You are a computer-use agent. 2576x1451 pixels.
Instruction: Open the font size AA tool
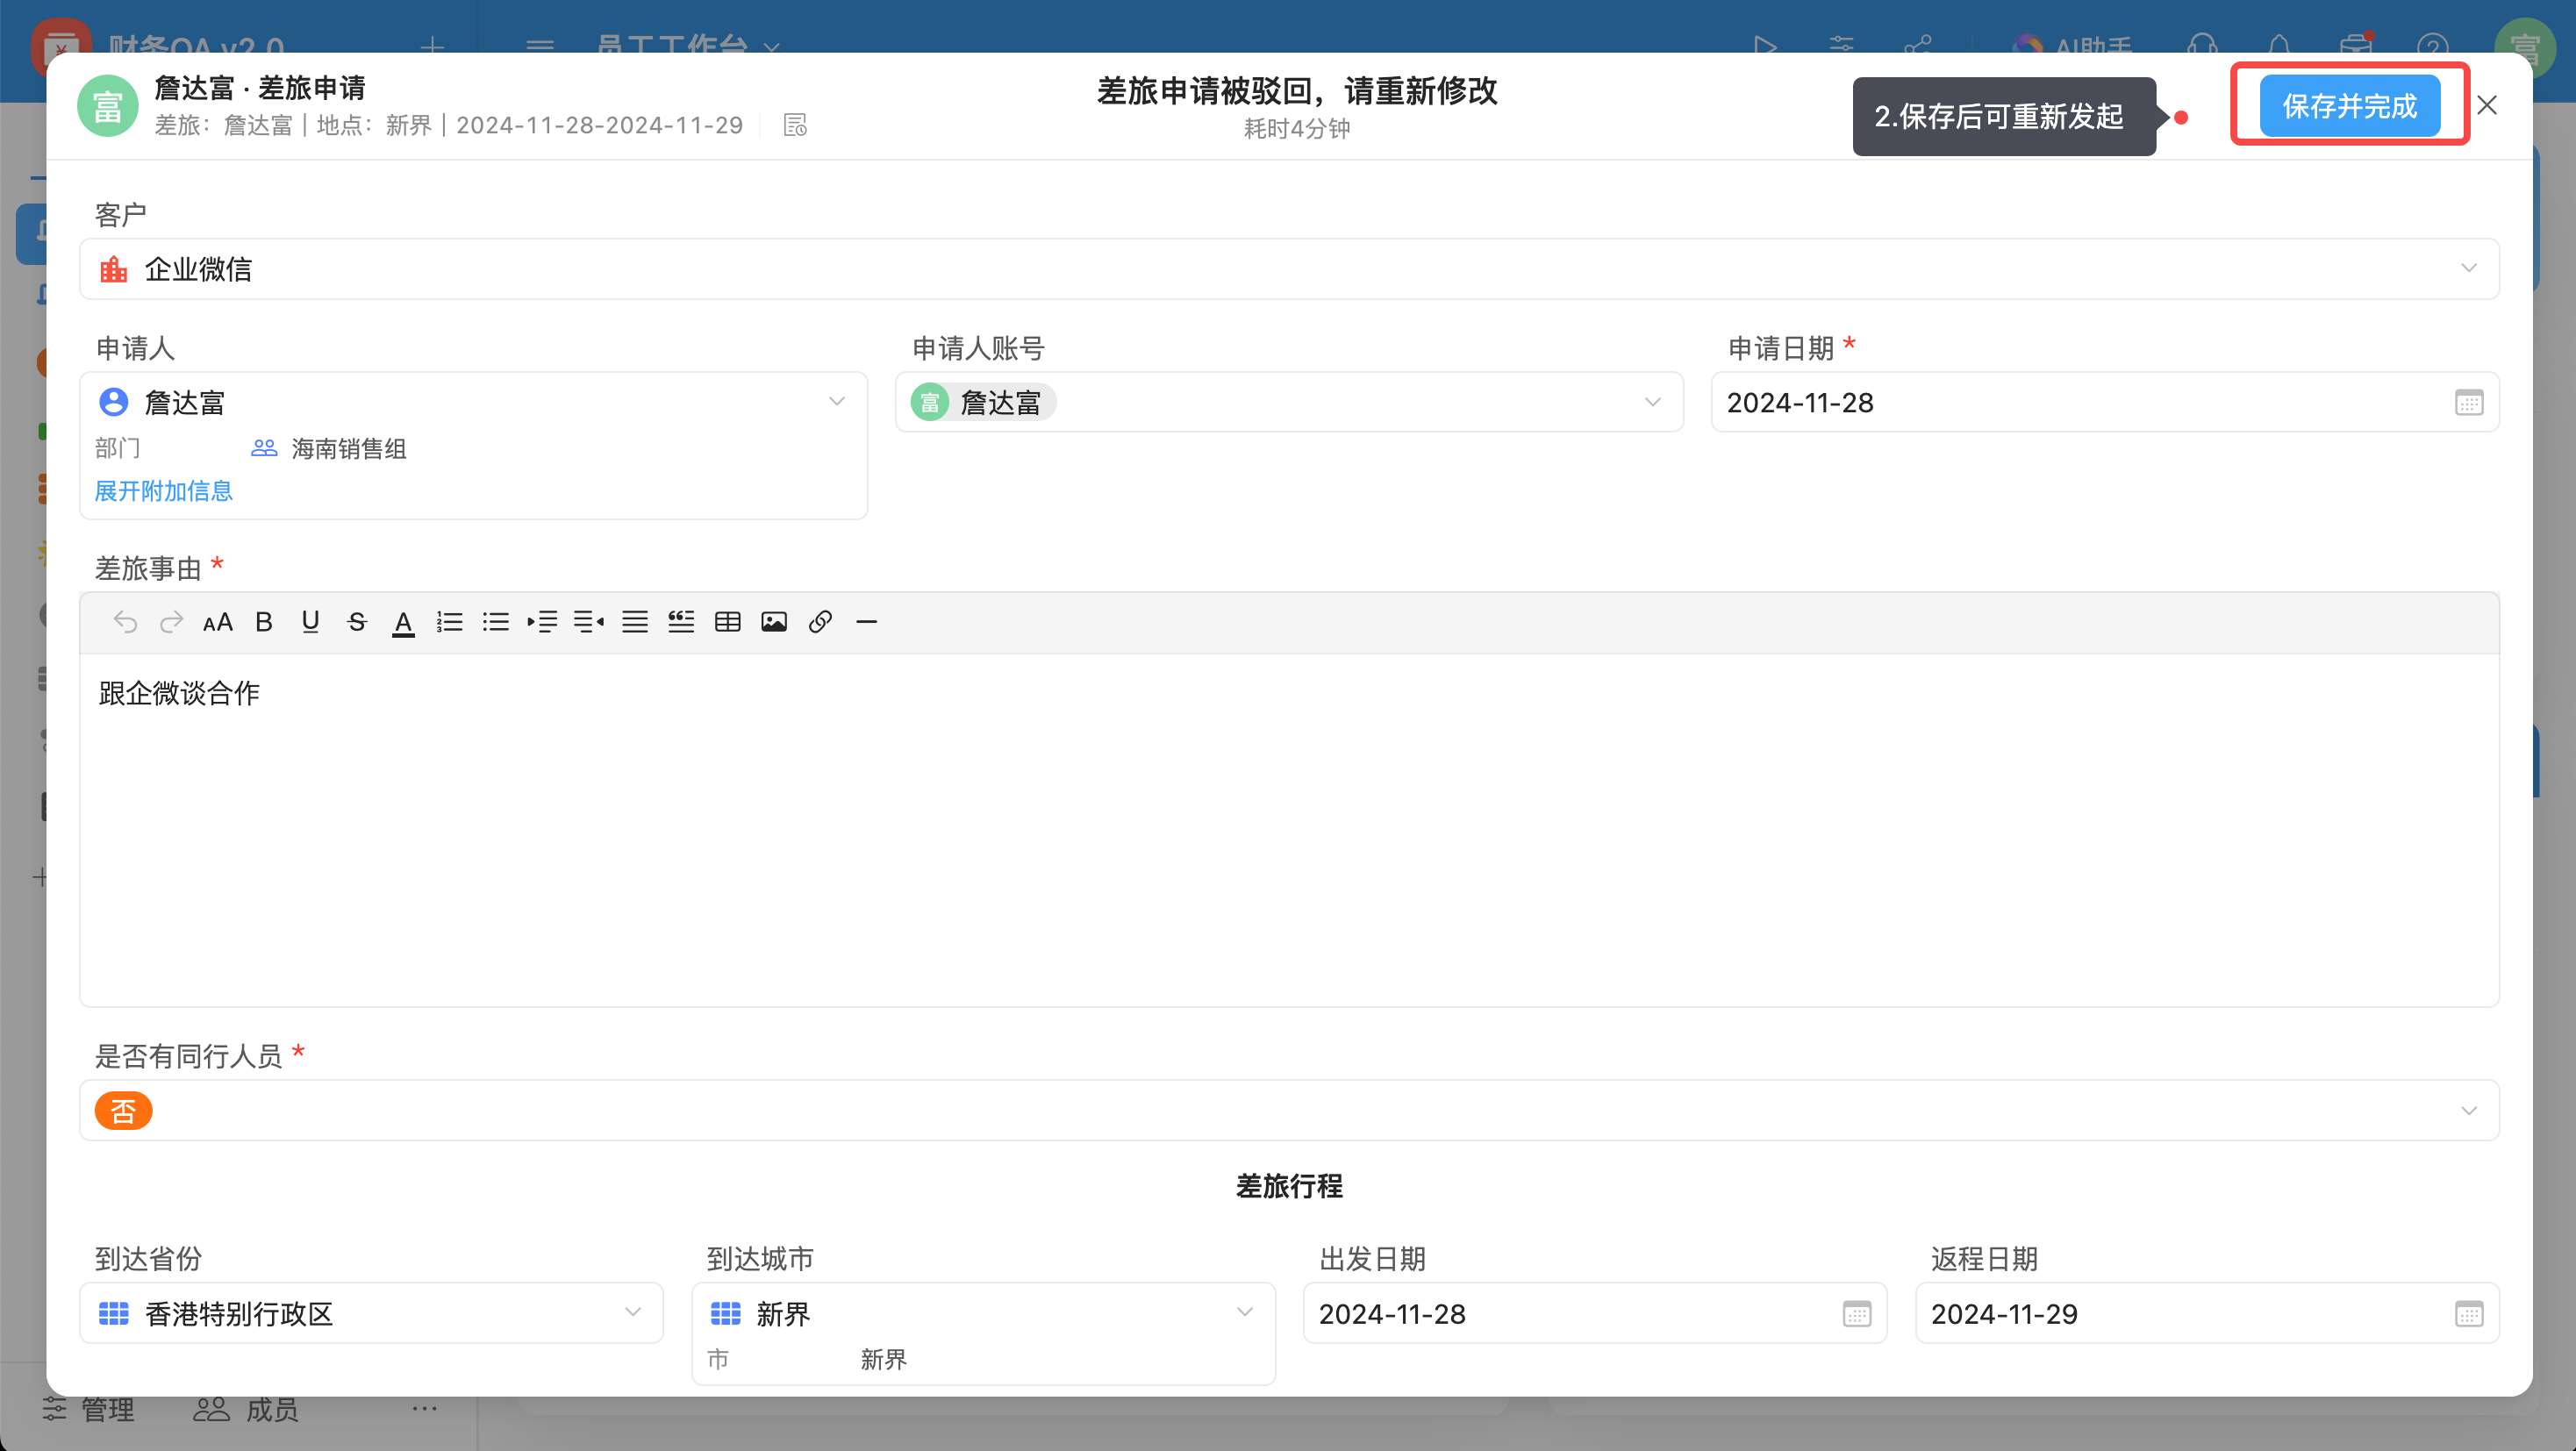(x=217, y=623)
